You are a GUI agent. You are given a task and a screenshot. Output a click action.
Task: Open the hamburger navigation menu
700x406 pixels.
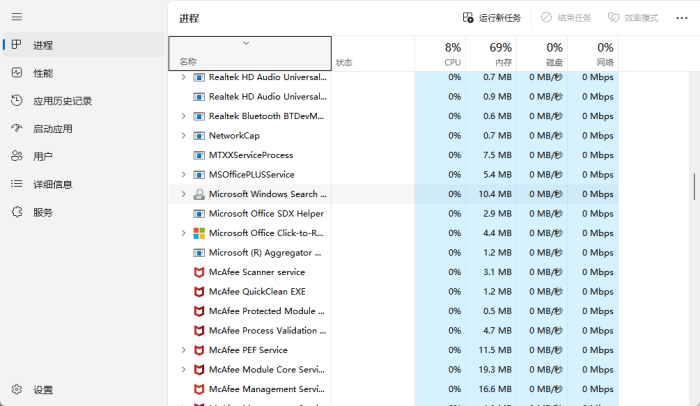click(x=17, y=17)
